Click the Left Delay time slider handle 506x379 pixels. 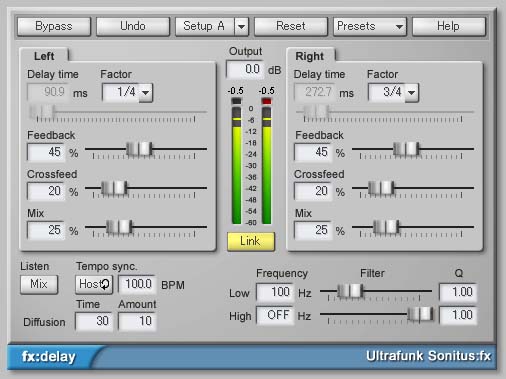(x=42, y=112)
